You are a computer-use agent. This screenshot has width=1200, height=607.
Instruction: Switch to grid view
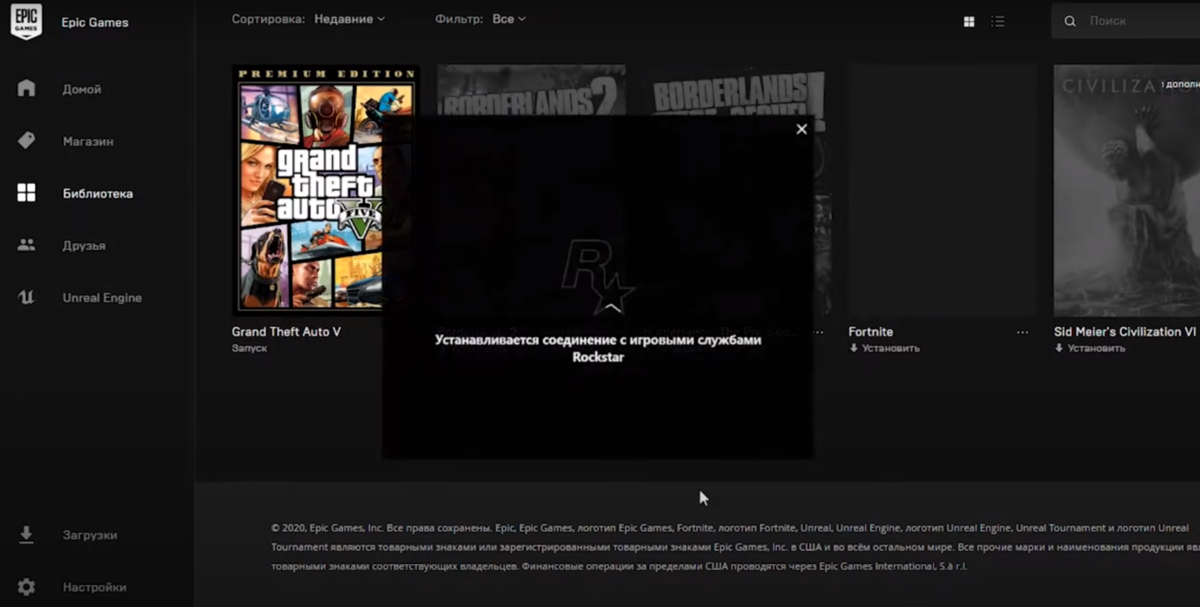[969, 21]
